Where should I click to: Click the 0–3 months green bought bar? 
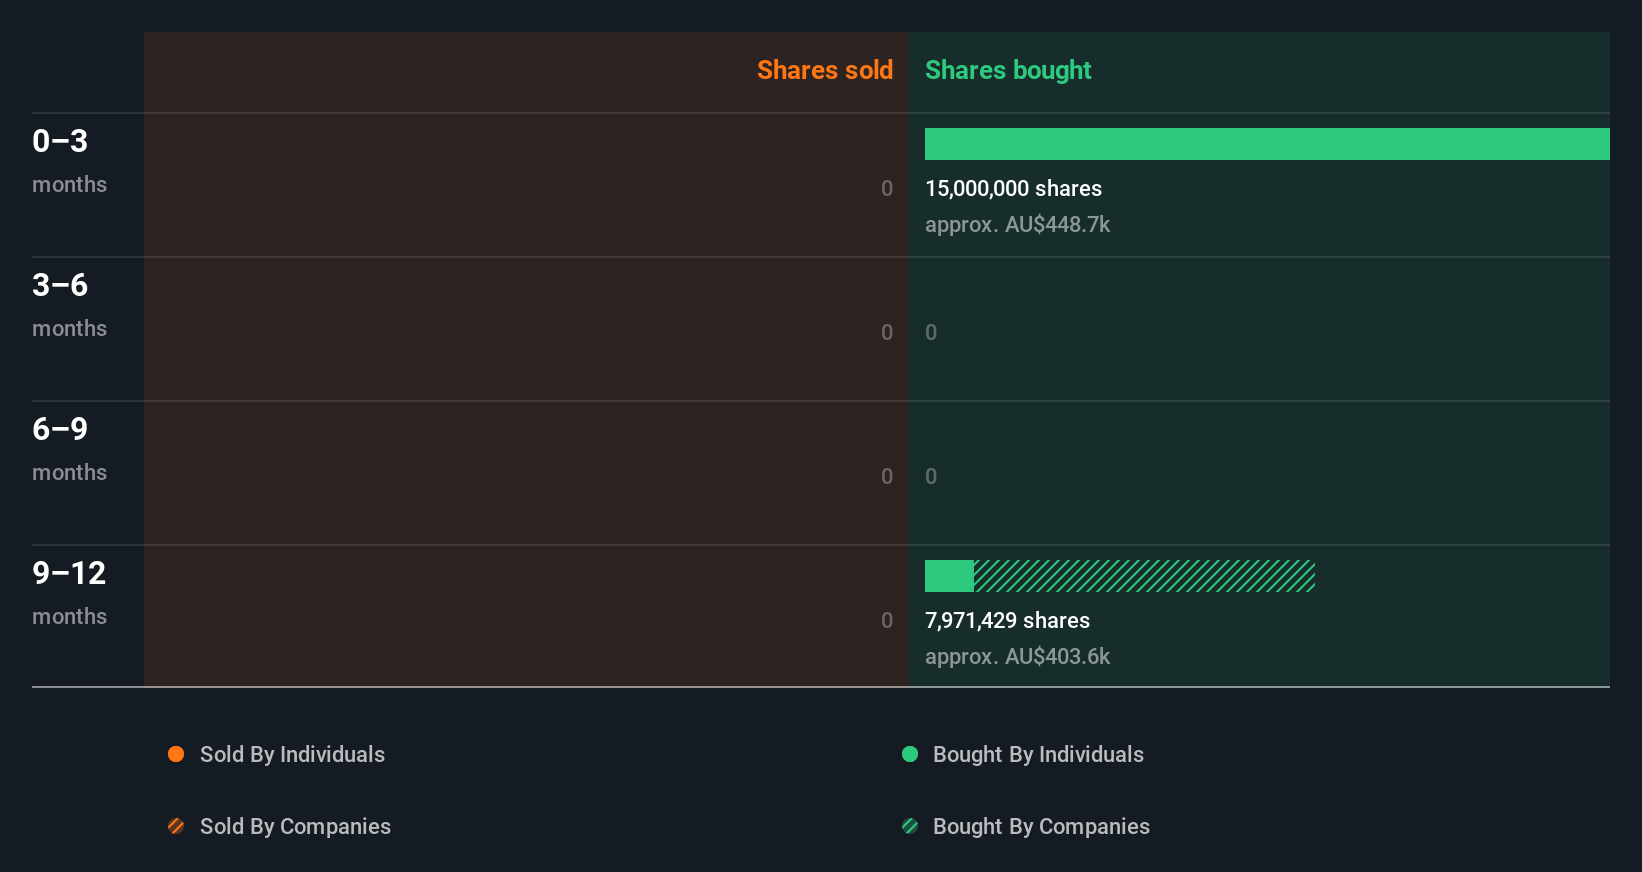[x=1267, y=144]
